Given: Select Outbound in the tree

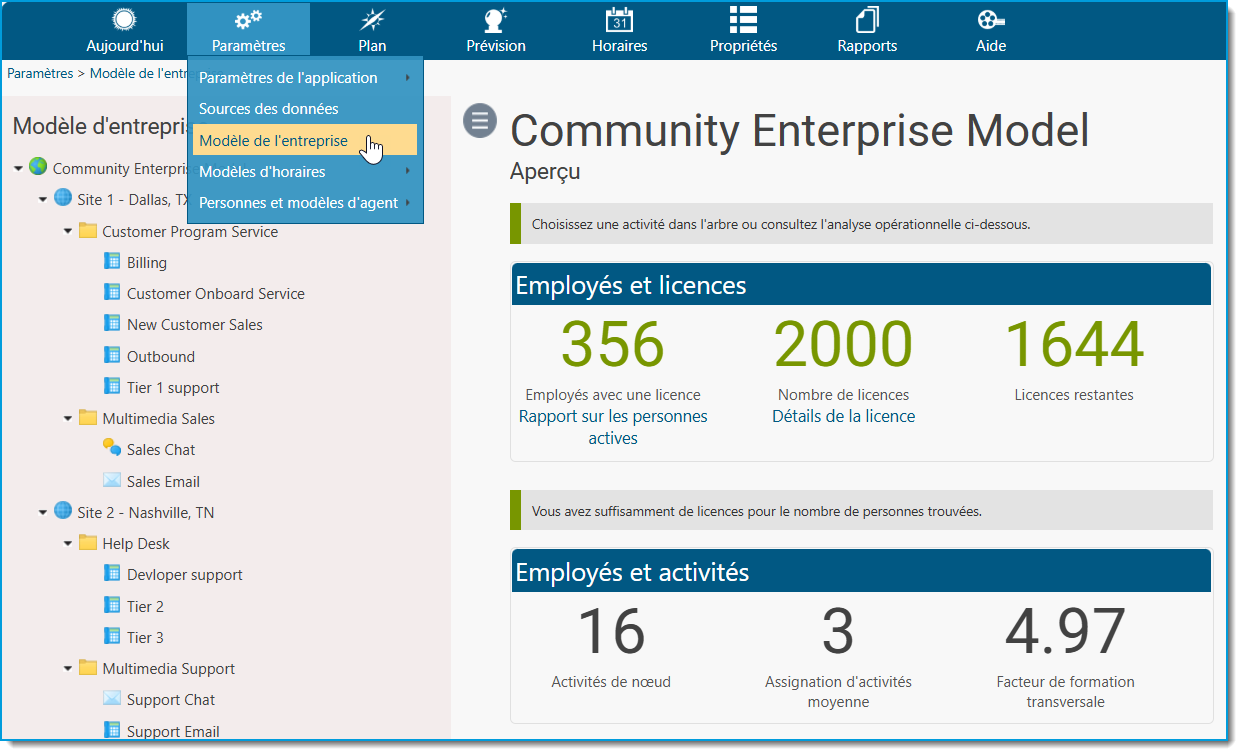Looking at the screenshot, I should (x=161, y=357).
